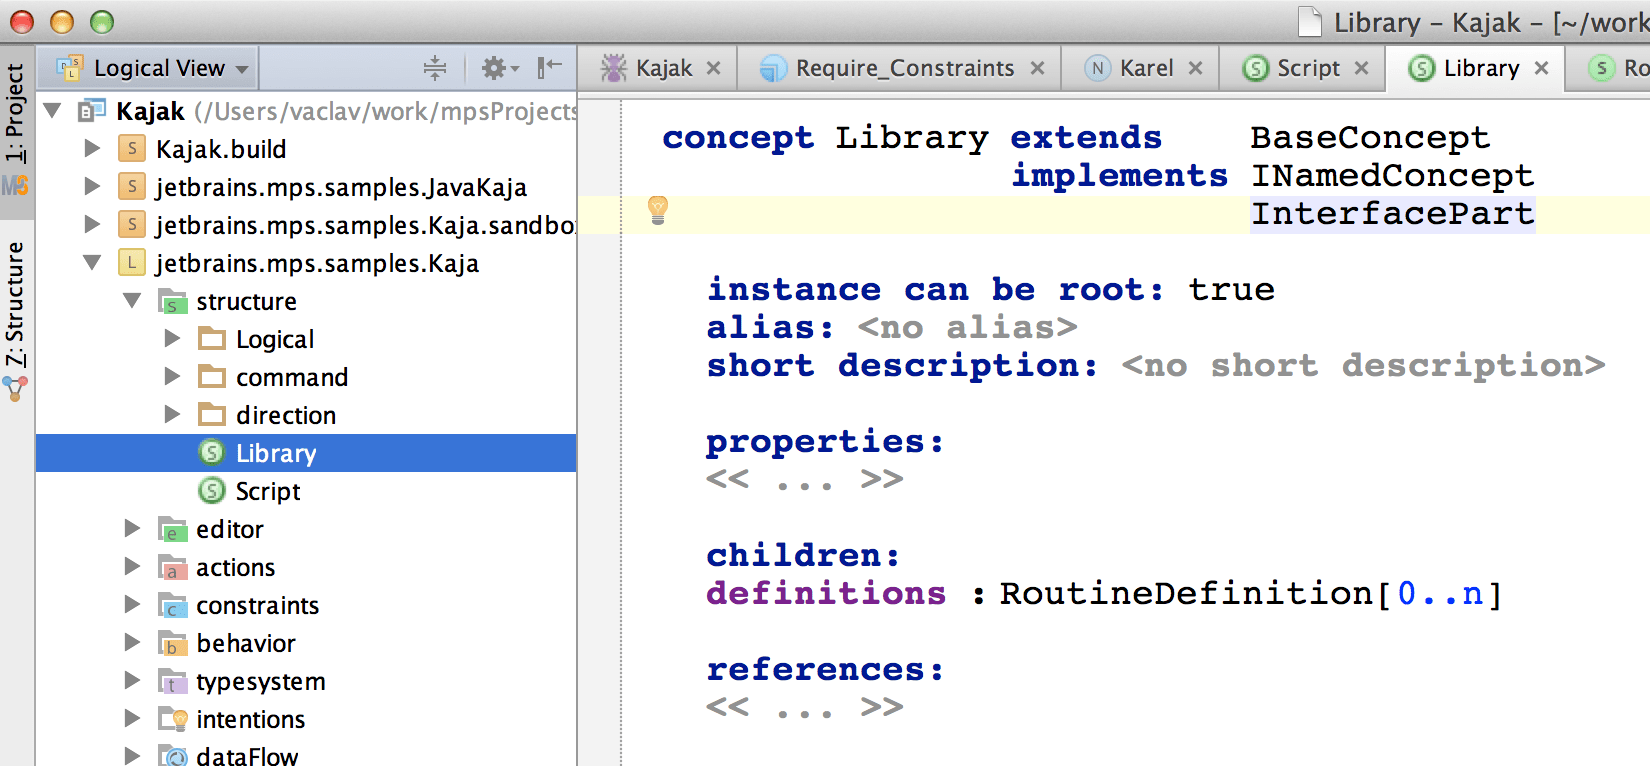
Task: Click the typesystem aspect folder icon
Action: [172, 682]
